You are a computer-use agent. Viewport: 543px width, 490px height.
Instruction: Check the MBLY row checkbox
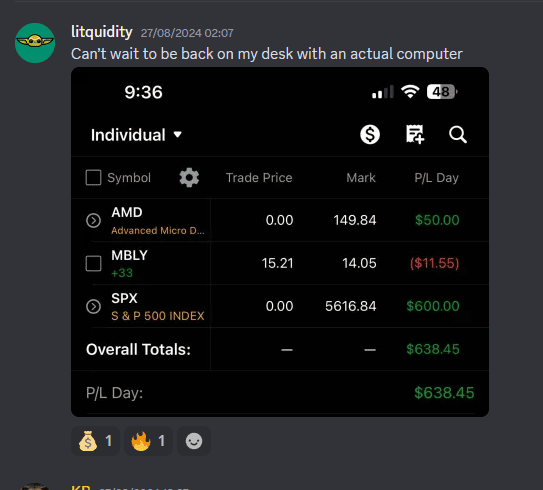[94, 263]
